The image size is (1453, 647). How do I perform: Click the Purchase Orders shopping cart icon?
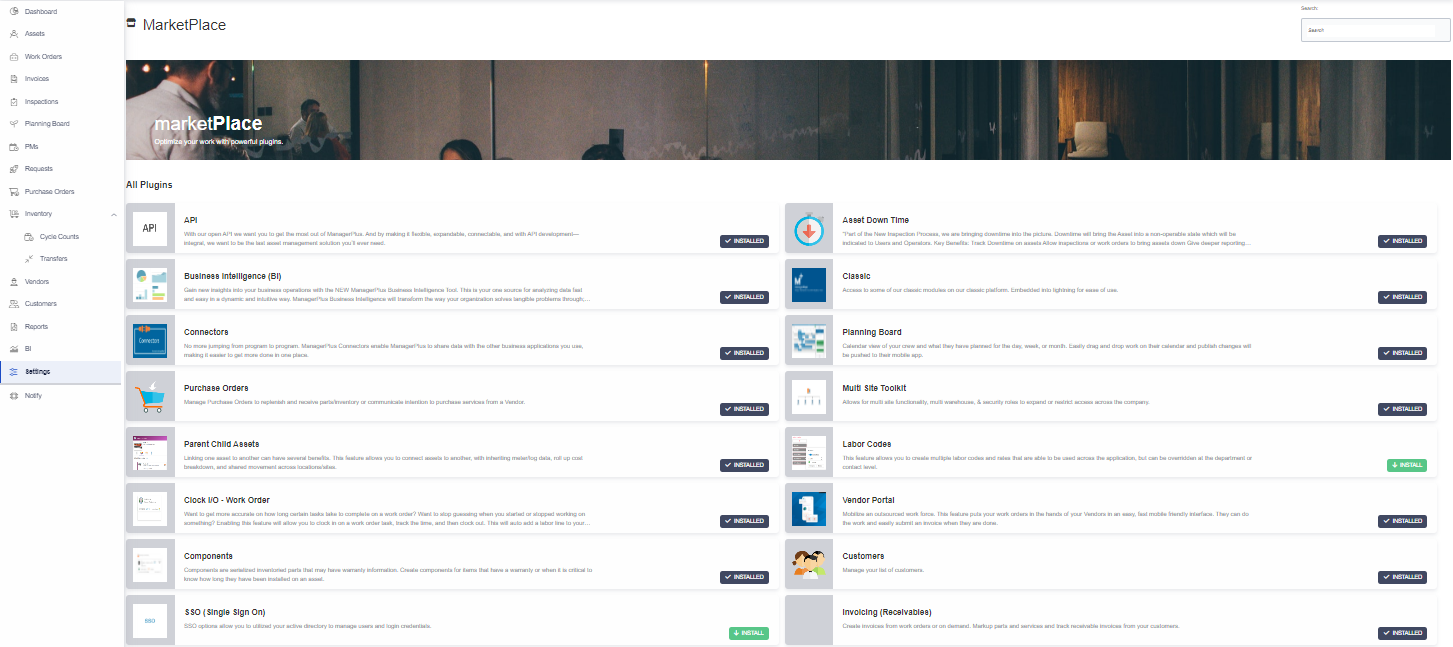pyautogui.click(x=150, y=396)
